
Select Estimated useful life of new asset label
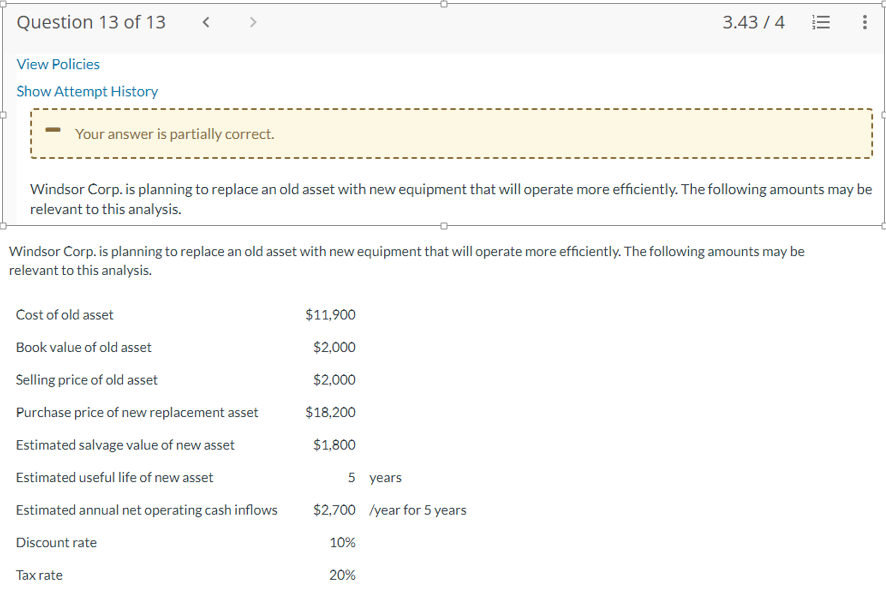tap(114, 478)
